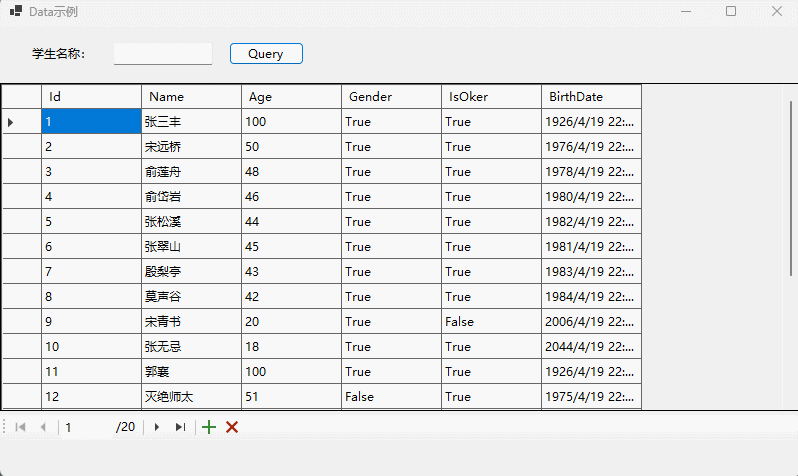
Task: Select Age cell 50 for 宋远桥
Action: [x=291, y=147]
